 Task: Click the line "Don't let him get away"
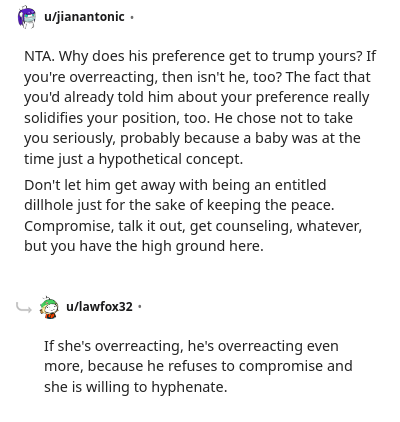(x=175, y=185)
